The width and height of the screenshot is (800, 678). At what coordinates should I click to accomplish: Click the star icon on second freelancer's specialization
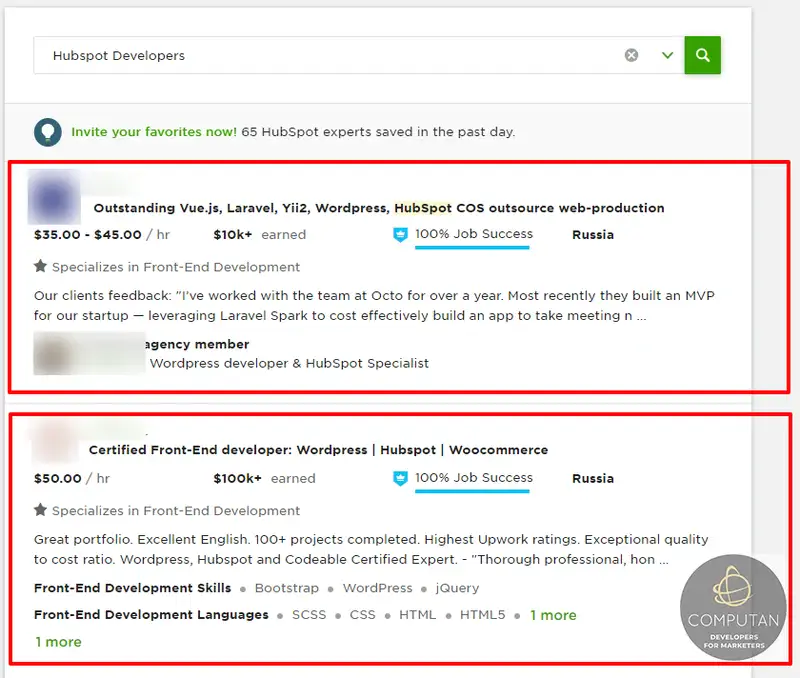pos(40,510)
